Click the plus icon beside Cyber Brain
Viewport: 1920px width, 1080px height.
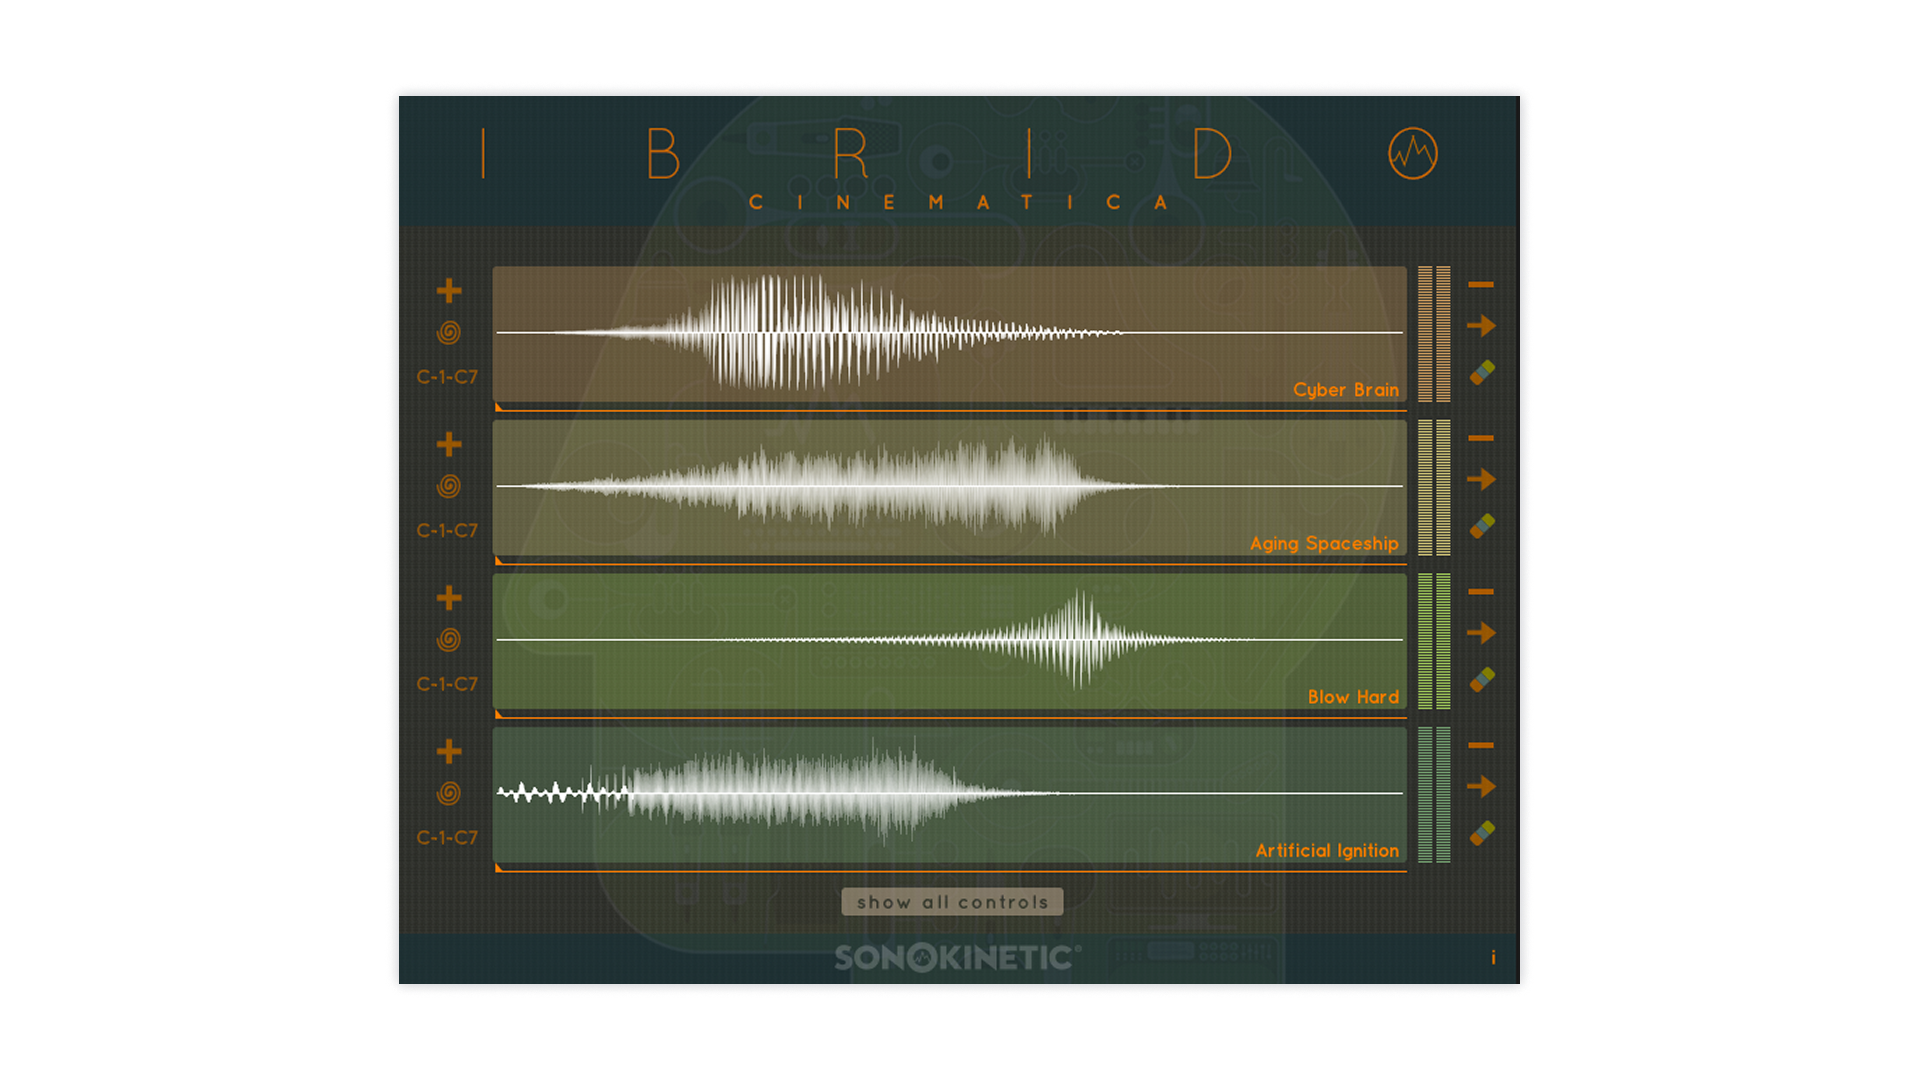[x=449, y=291]
